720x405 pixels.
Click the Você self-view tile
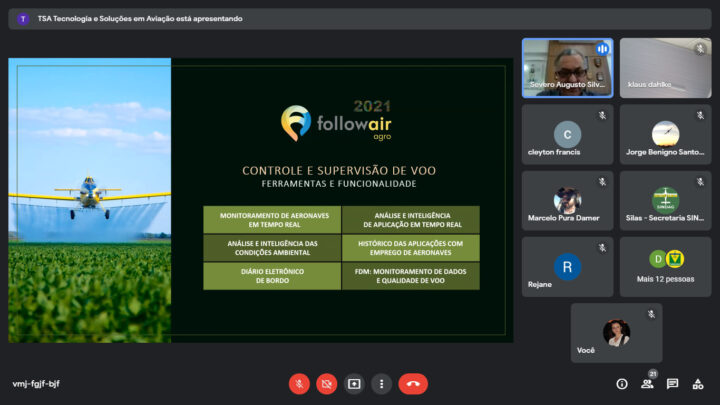[x=616, y=332]
